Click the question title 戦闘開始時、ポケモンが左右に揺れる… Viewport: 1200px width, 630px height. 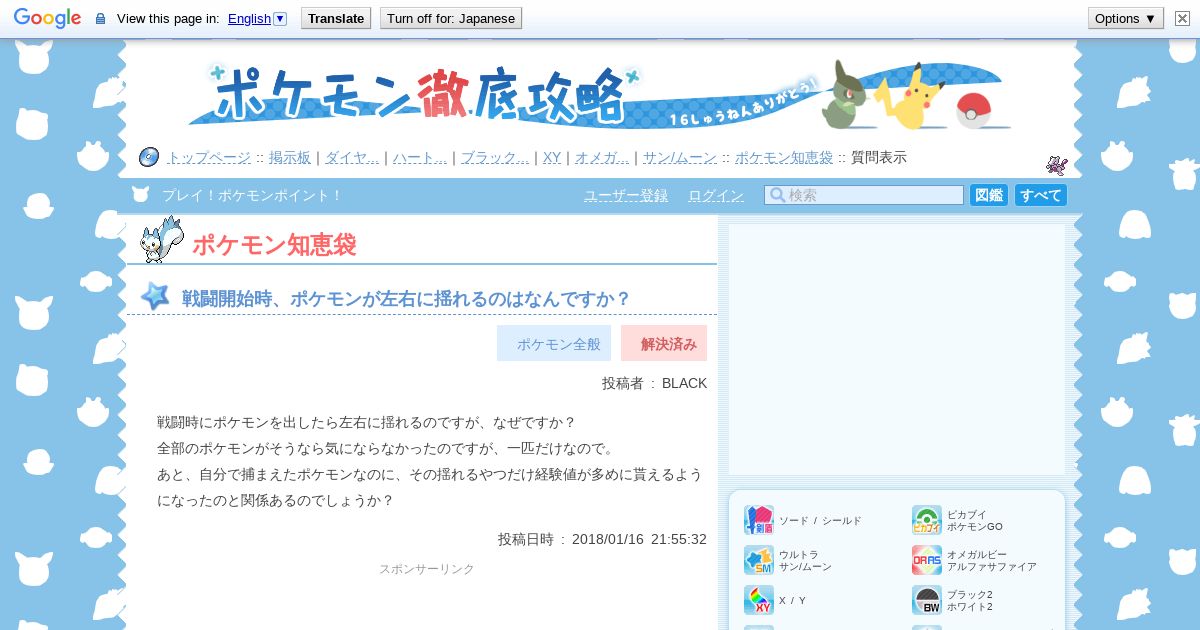pyautogui.click(x=407, y=299)
